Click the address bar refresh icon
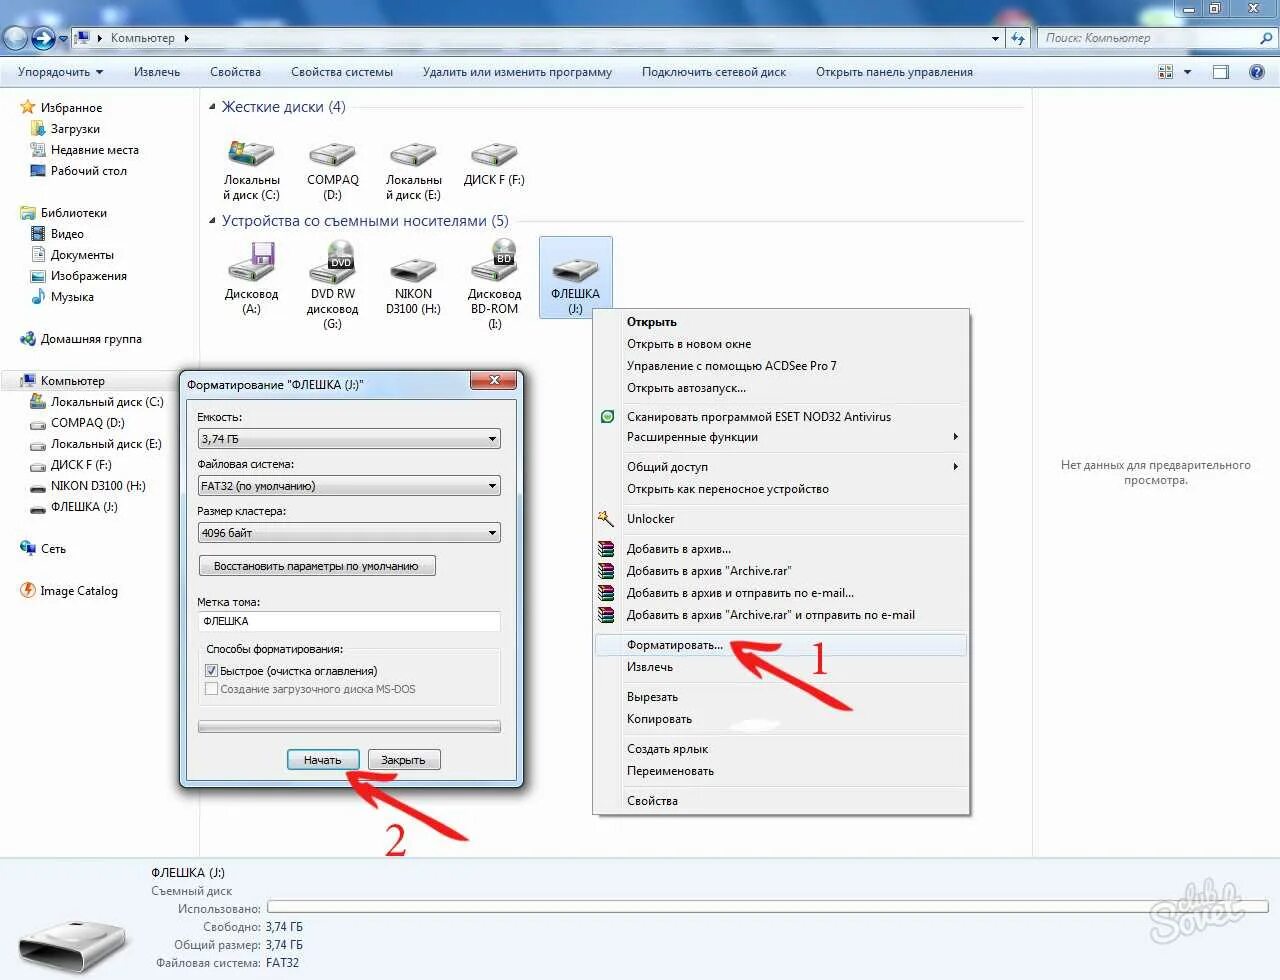 click(1018, 38)
